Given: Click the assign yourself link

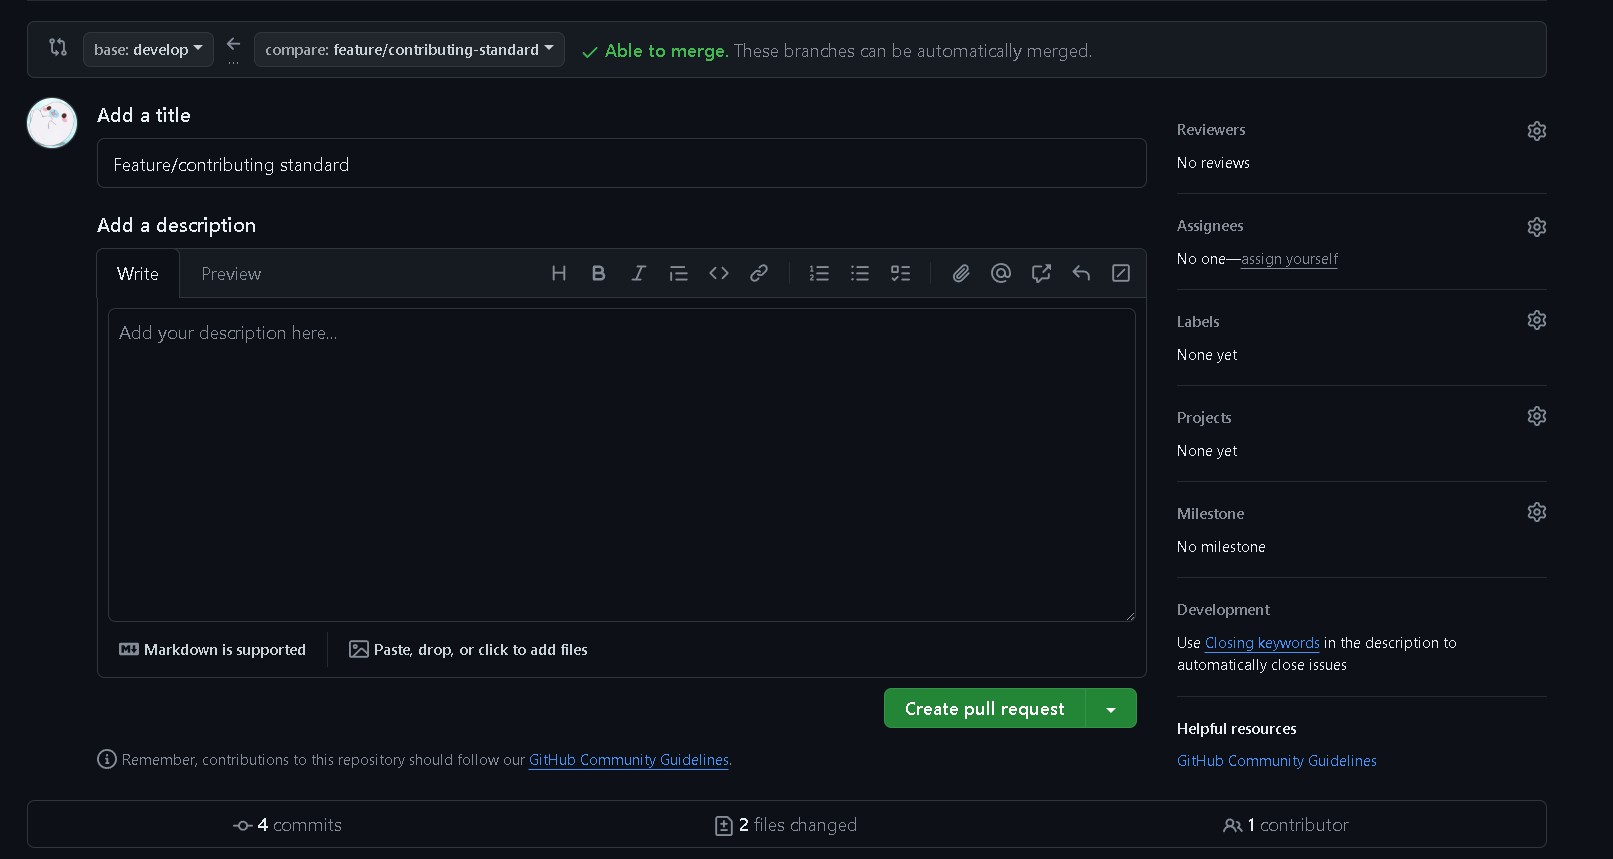Looking at the screenshot, I should click(1289, 259).
